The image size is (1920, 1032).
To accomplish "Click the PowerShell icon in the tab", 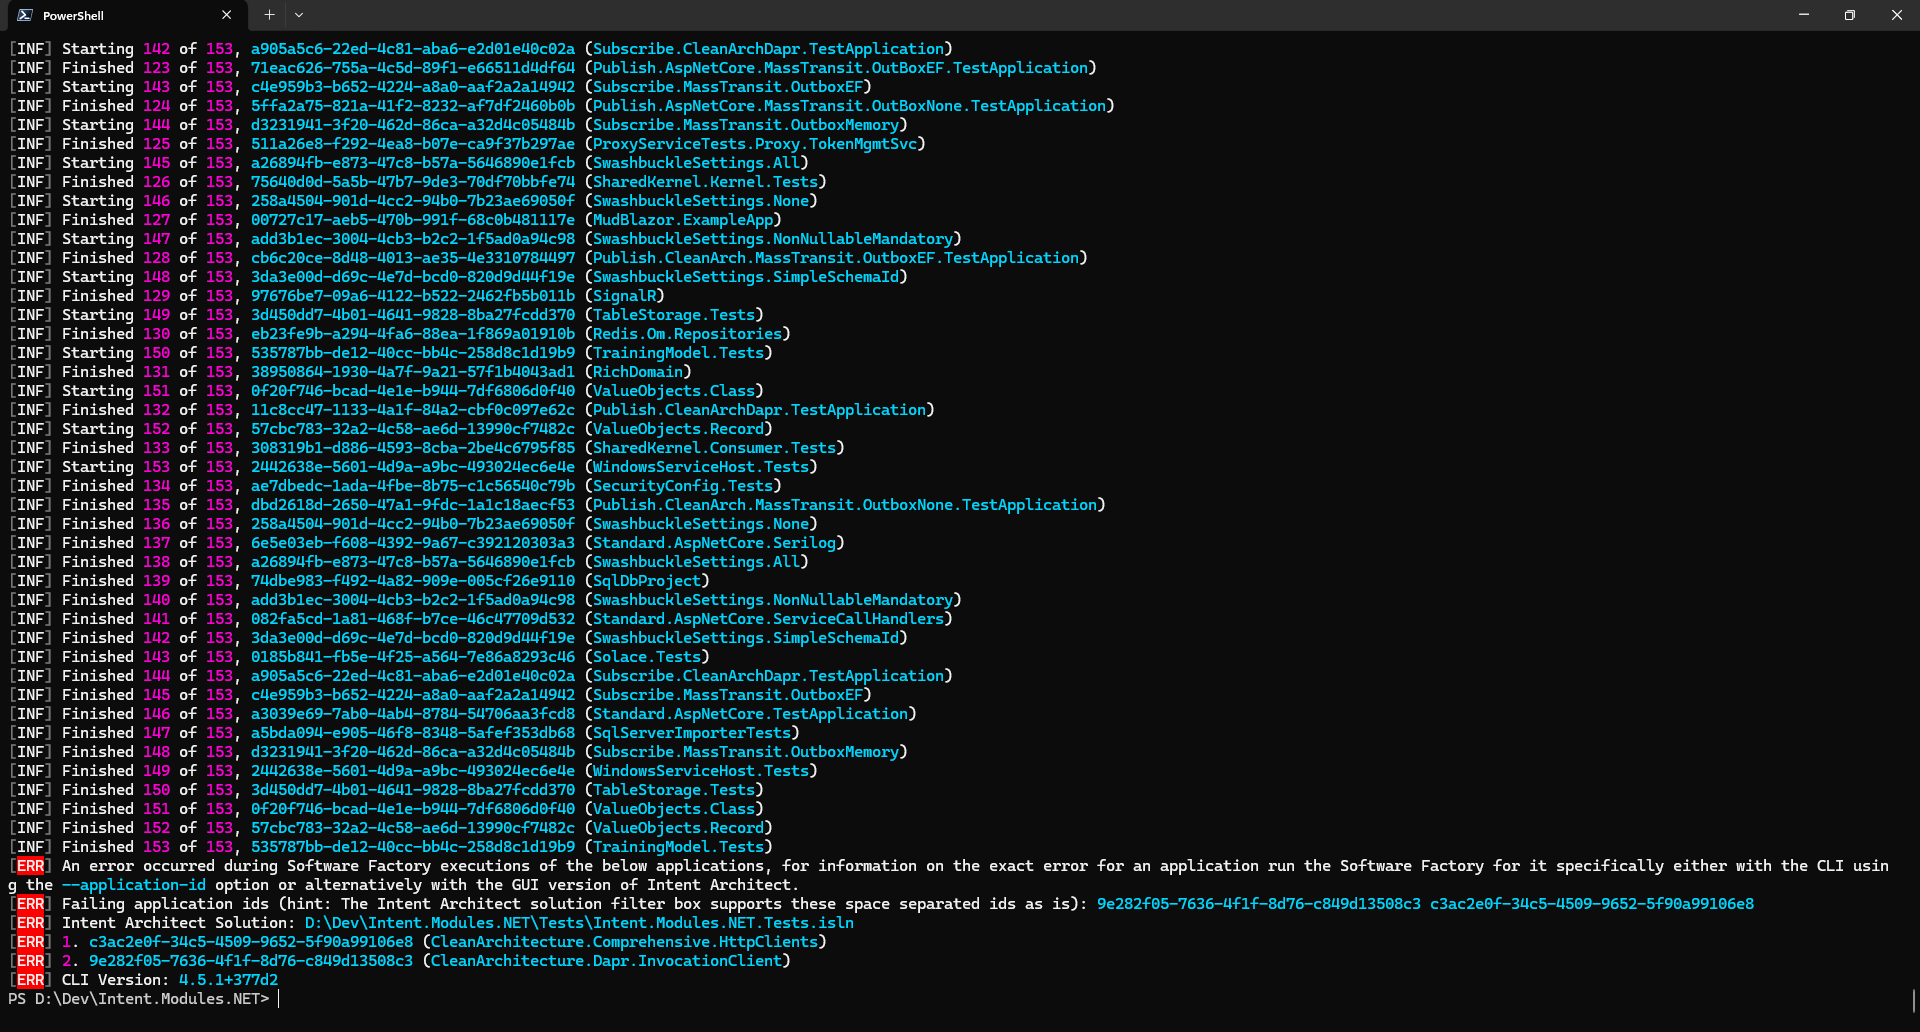I will point(25,15).
